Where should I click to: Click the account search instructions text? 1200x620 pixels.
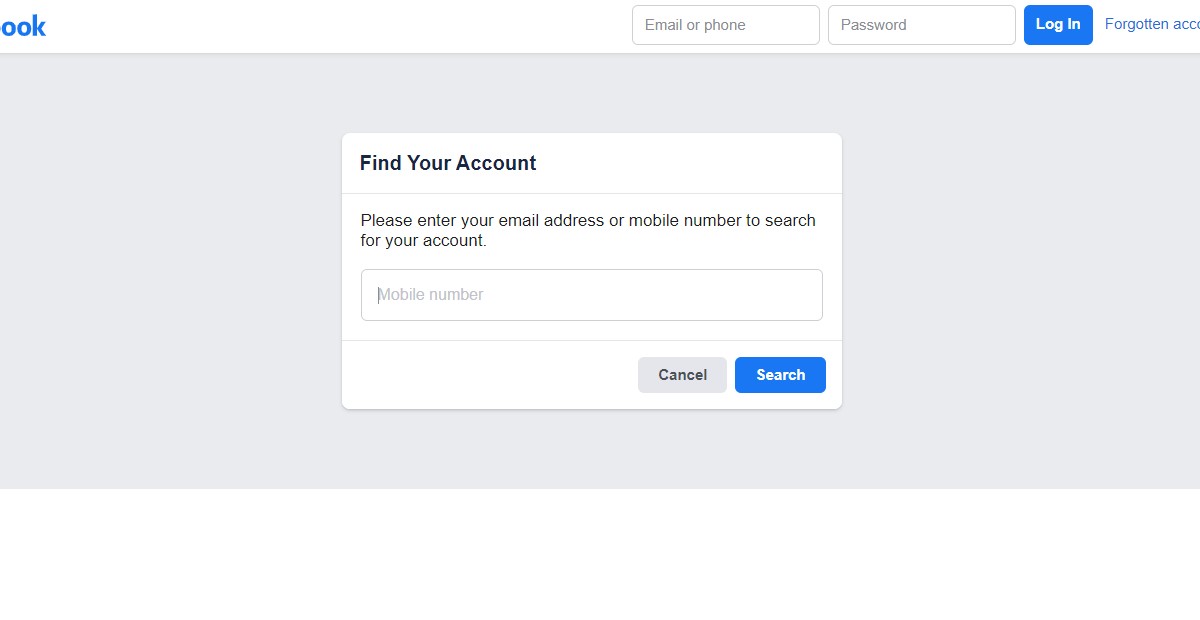[587, 230]
